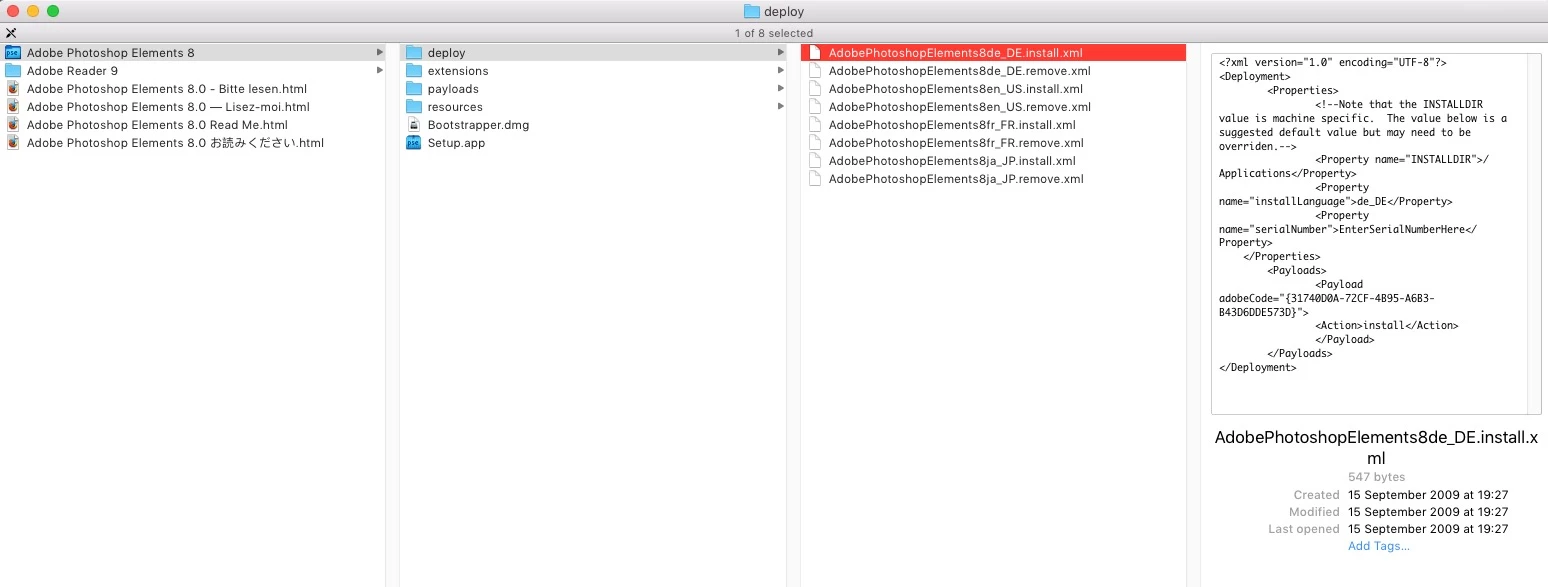Click the extensions folder icon
1548x587 pixels.
point(414,71)
